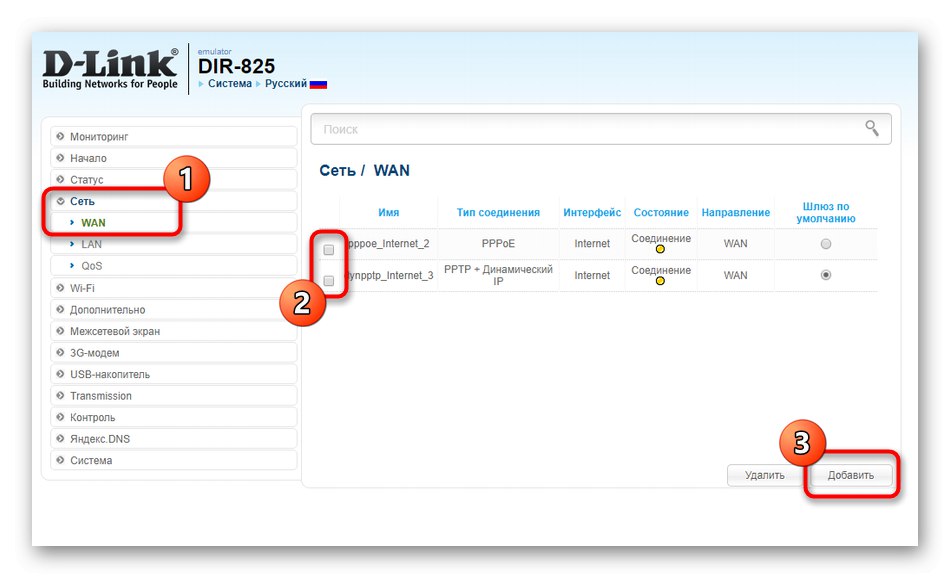Click the Интерфейс column header
The image size is (950, 578).
(x=592, y=212)
